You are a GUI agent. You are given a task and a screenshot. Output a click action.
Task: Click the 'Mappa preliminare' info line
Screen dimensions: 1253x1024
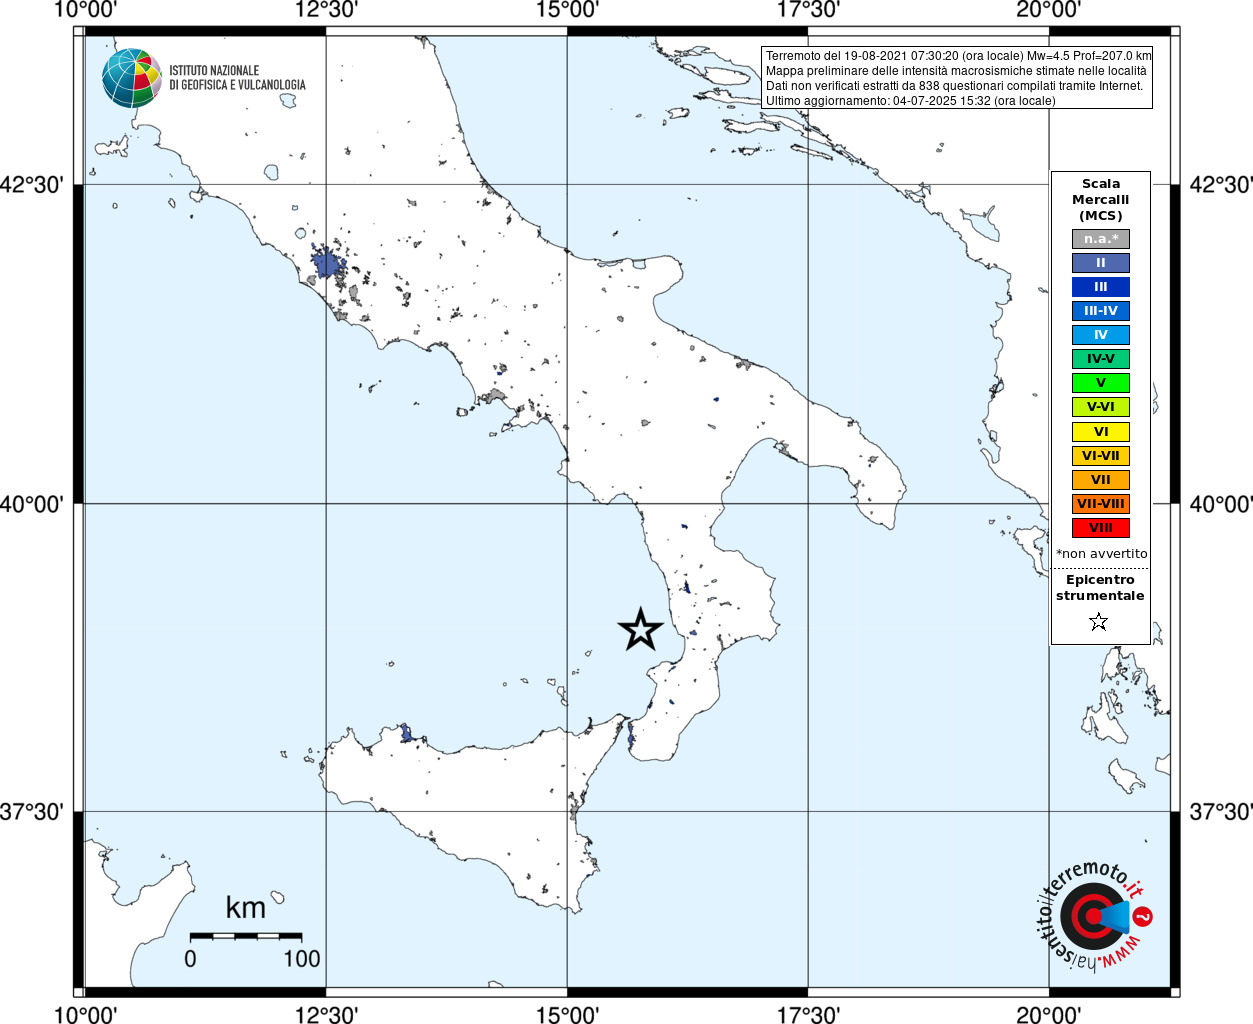click(x=956, y=71)
